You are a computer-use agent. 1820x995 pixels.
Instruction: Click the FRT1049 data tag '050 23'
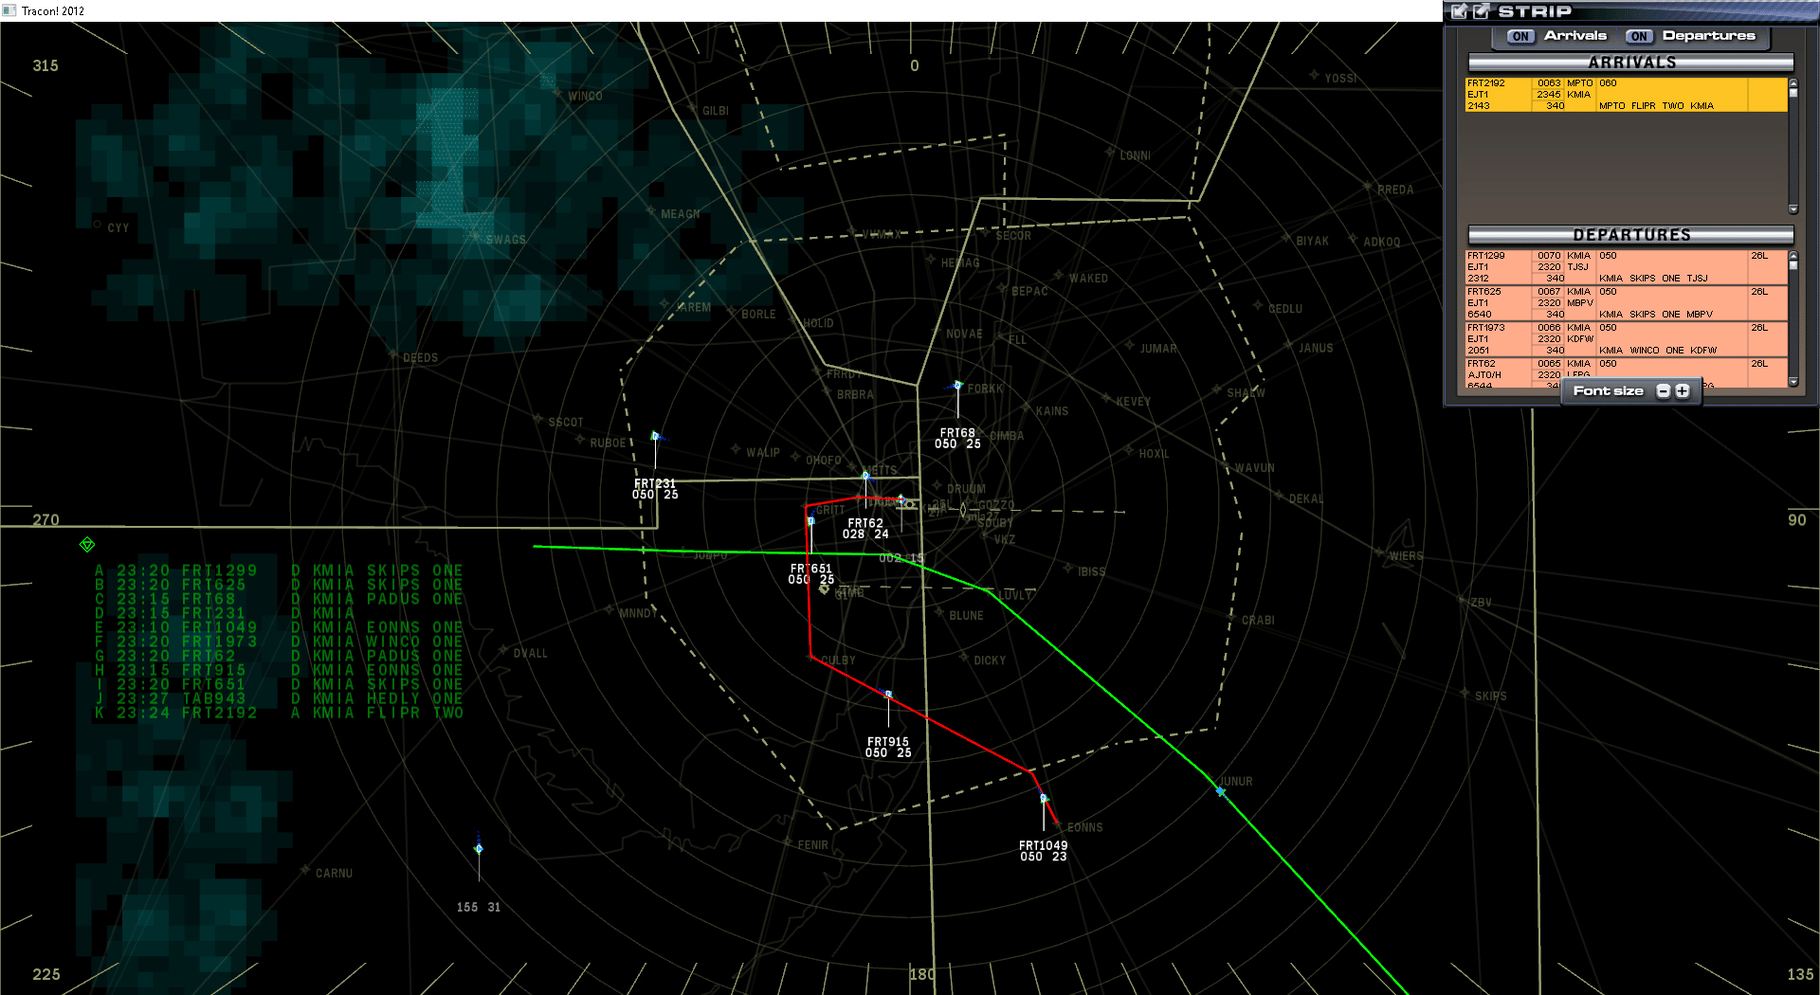click(1043, 857)
